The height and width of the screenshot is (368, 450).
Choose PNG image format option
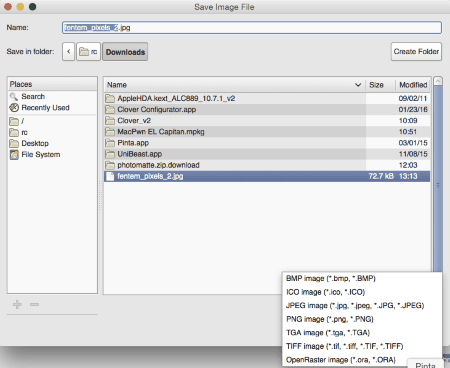click(x=362, y=319)
